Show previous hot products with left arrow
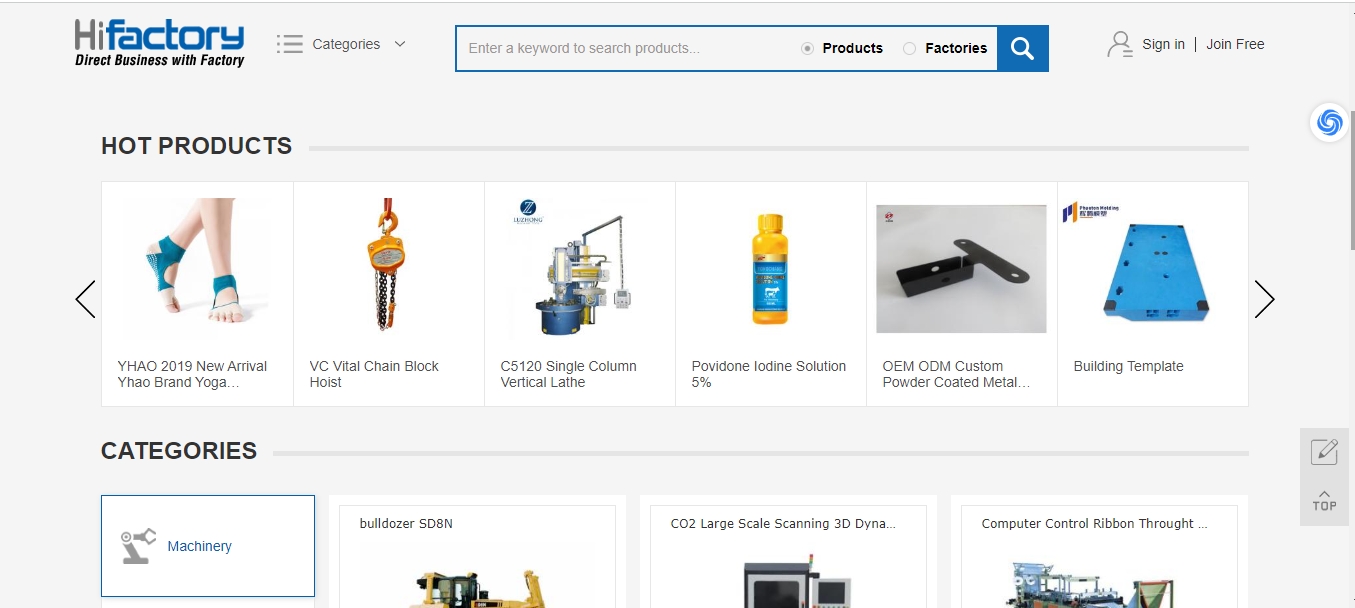This screenshot has height=608, width=1355. coord(86,299)
